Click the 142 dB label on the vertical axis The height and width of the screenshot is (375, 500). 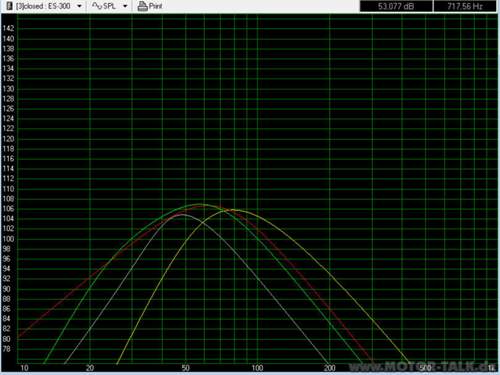click(8, 28)
